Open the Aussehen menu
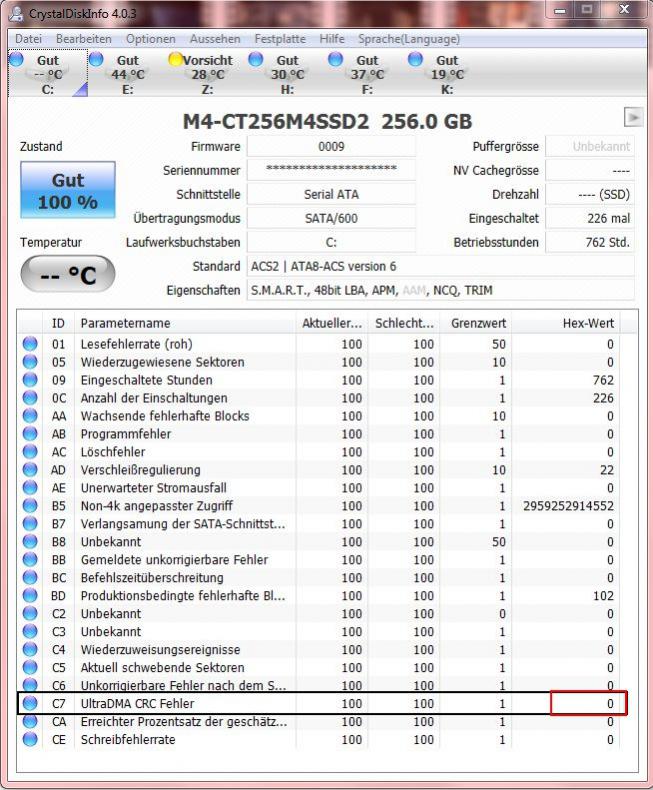 (215, 39)
